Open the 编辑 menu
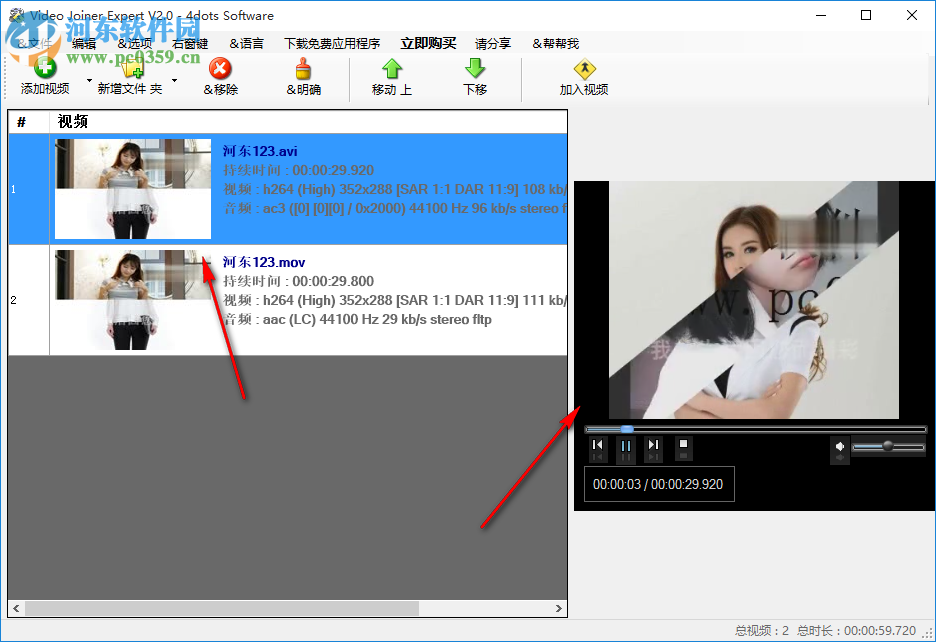The width and height of the screenshot is (936, 642). click(x=85, y=43)
